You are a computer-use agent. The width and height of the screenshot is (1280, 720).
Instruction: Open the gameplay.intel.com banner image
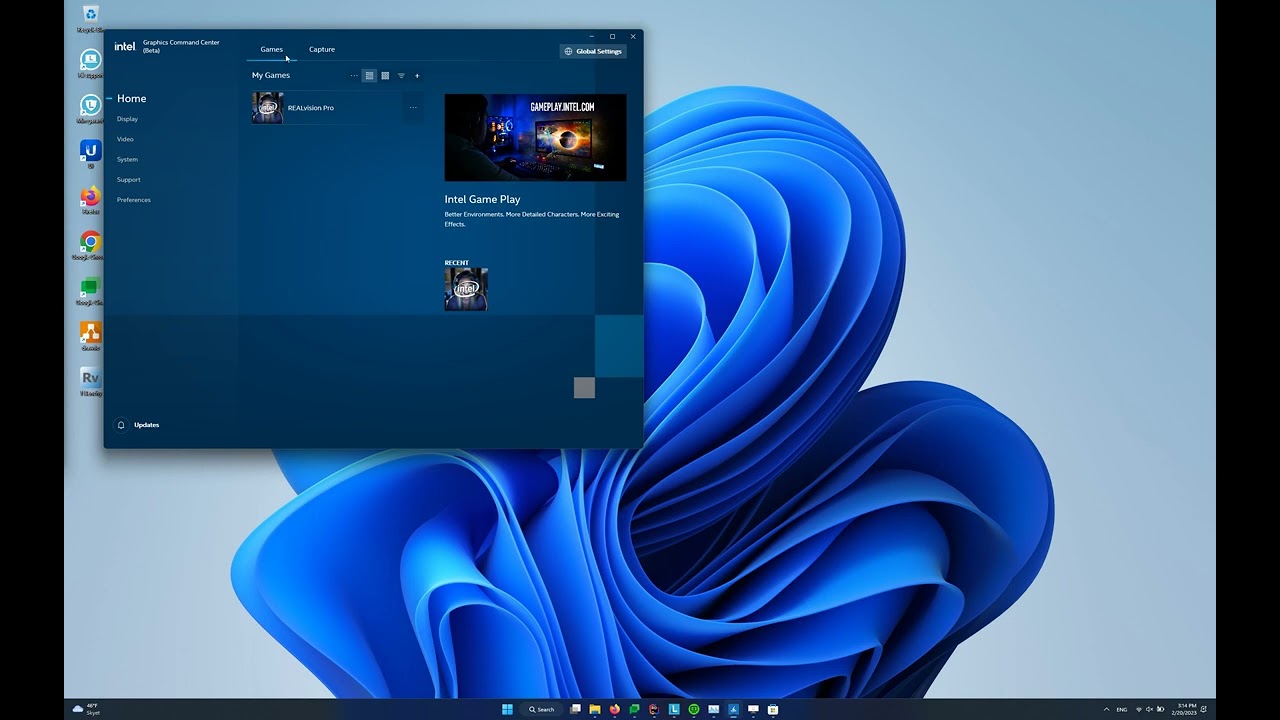535,138
